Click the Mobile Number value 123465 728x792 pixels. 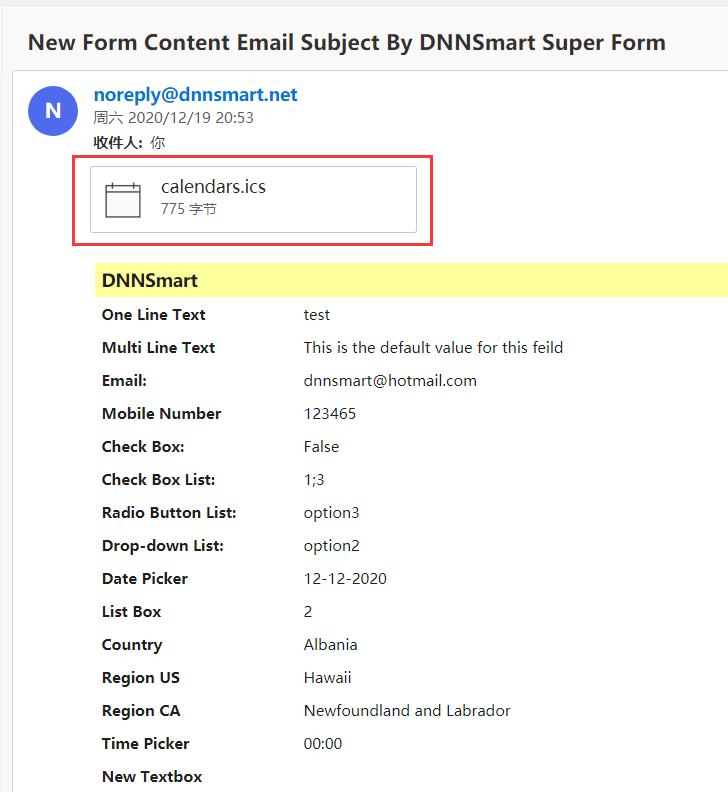click(x=330, y=414)
